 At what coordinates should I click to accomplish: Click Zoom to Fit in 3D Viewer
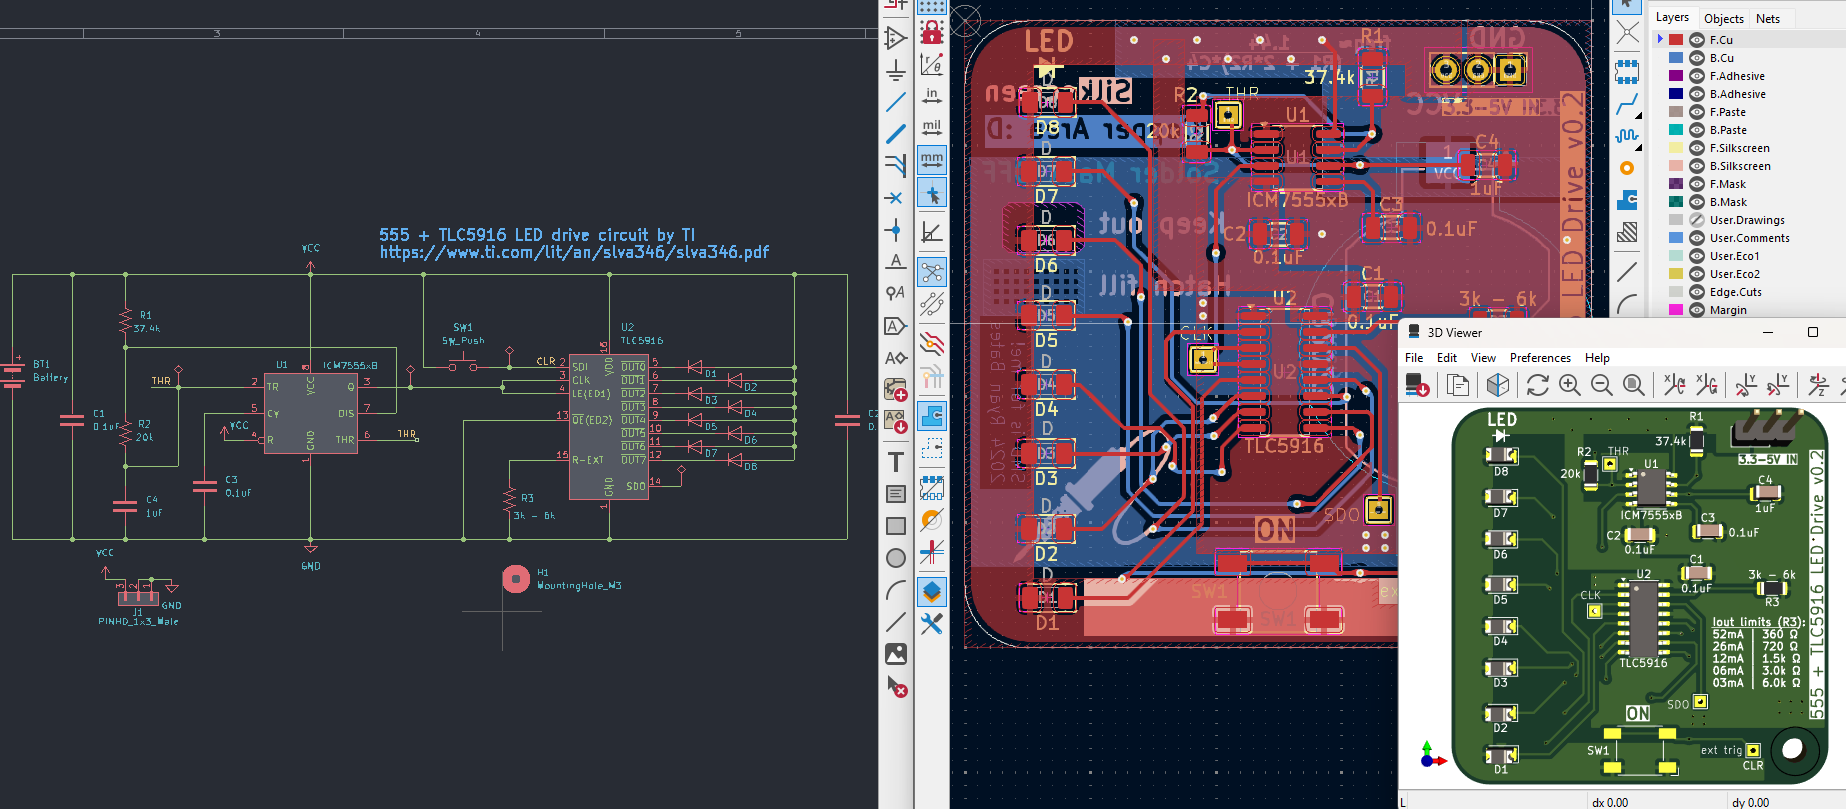point(1634,385)
